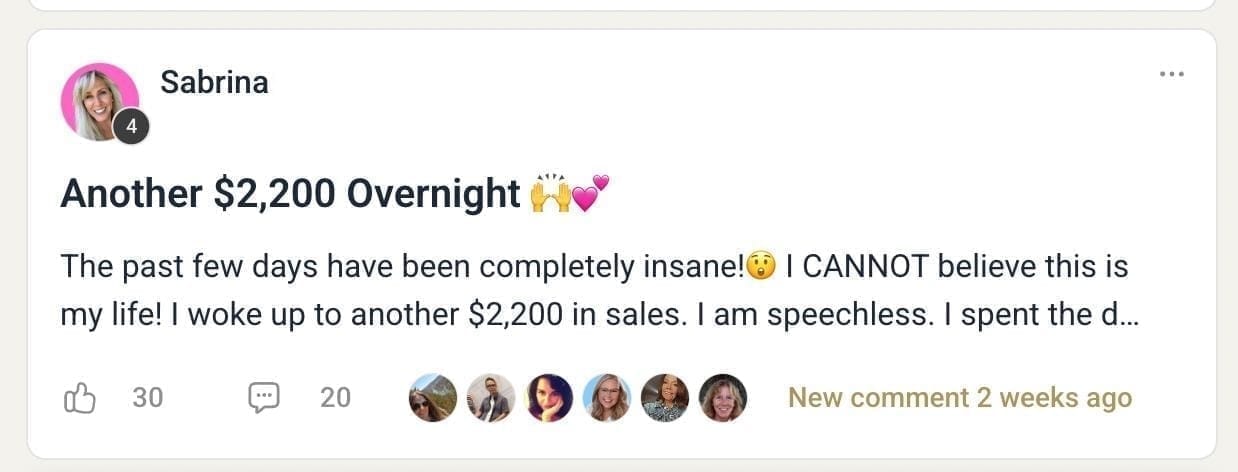Click the author name Sabrina
This screenshot has height=472, width=1238.
coord(214,82)
